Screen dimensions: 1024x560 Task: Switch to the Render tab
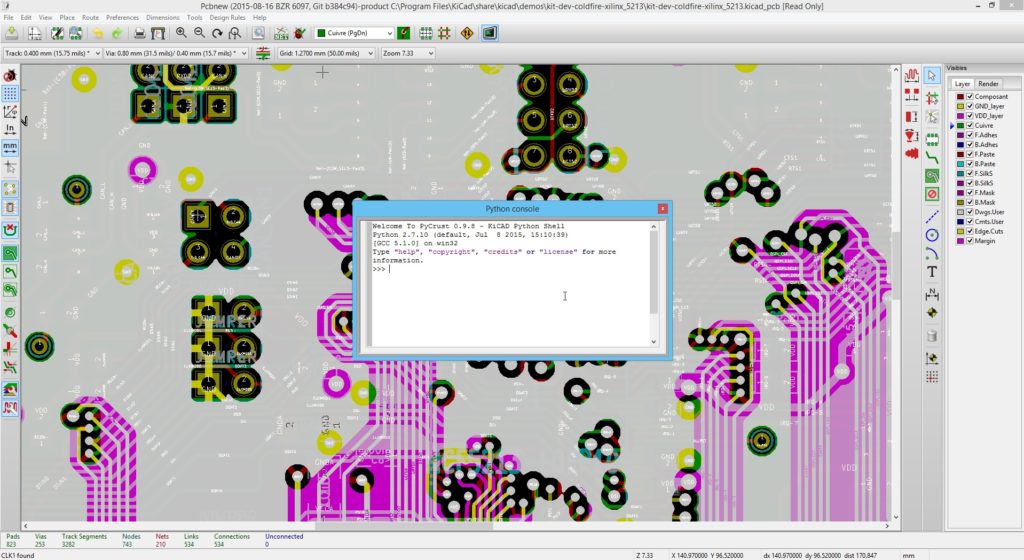[988, 84]
